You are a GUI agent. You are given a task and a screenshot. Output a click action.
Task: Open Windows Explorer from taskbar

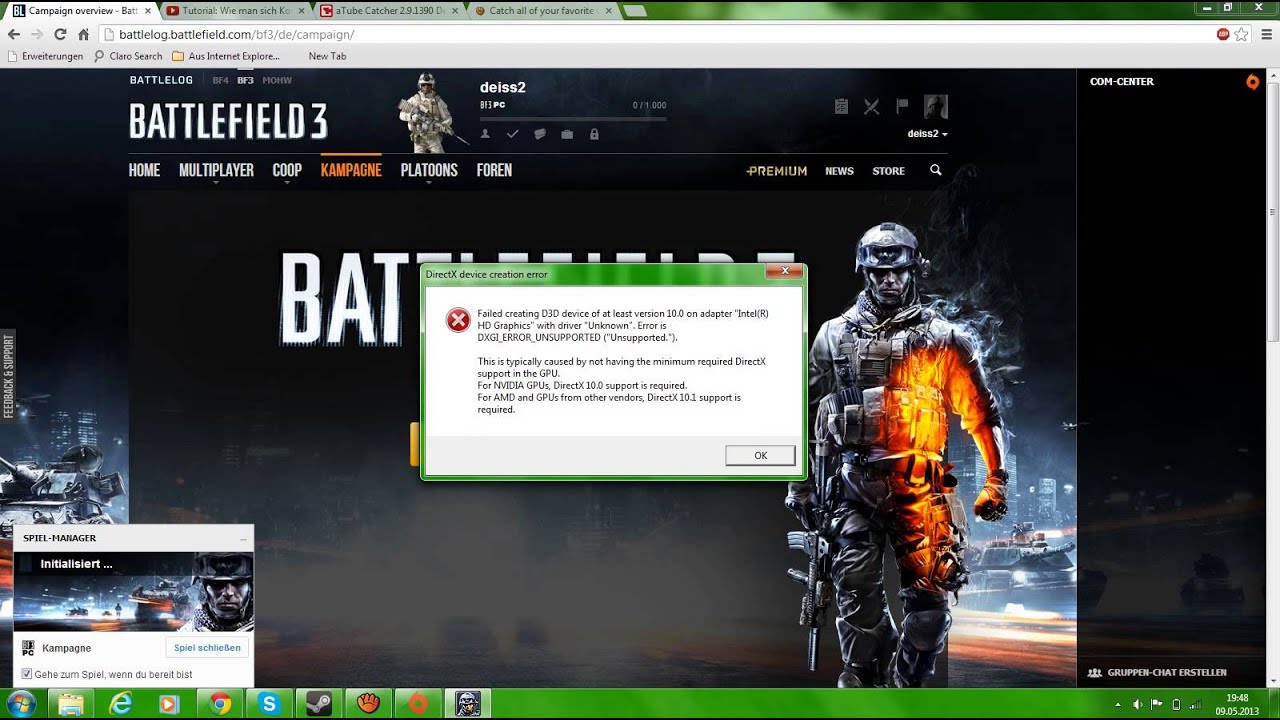[x=71, y=704]
